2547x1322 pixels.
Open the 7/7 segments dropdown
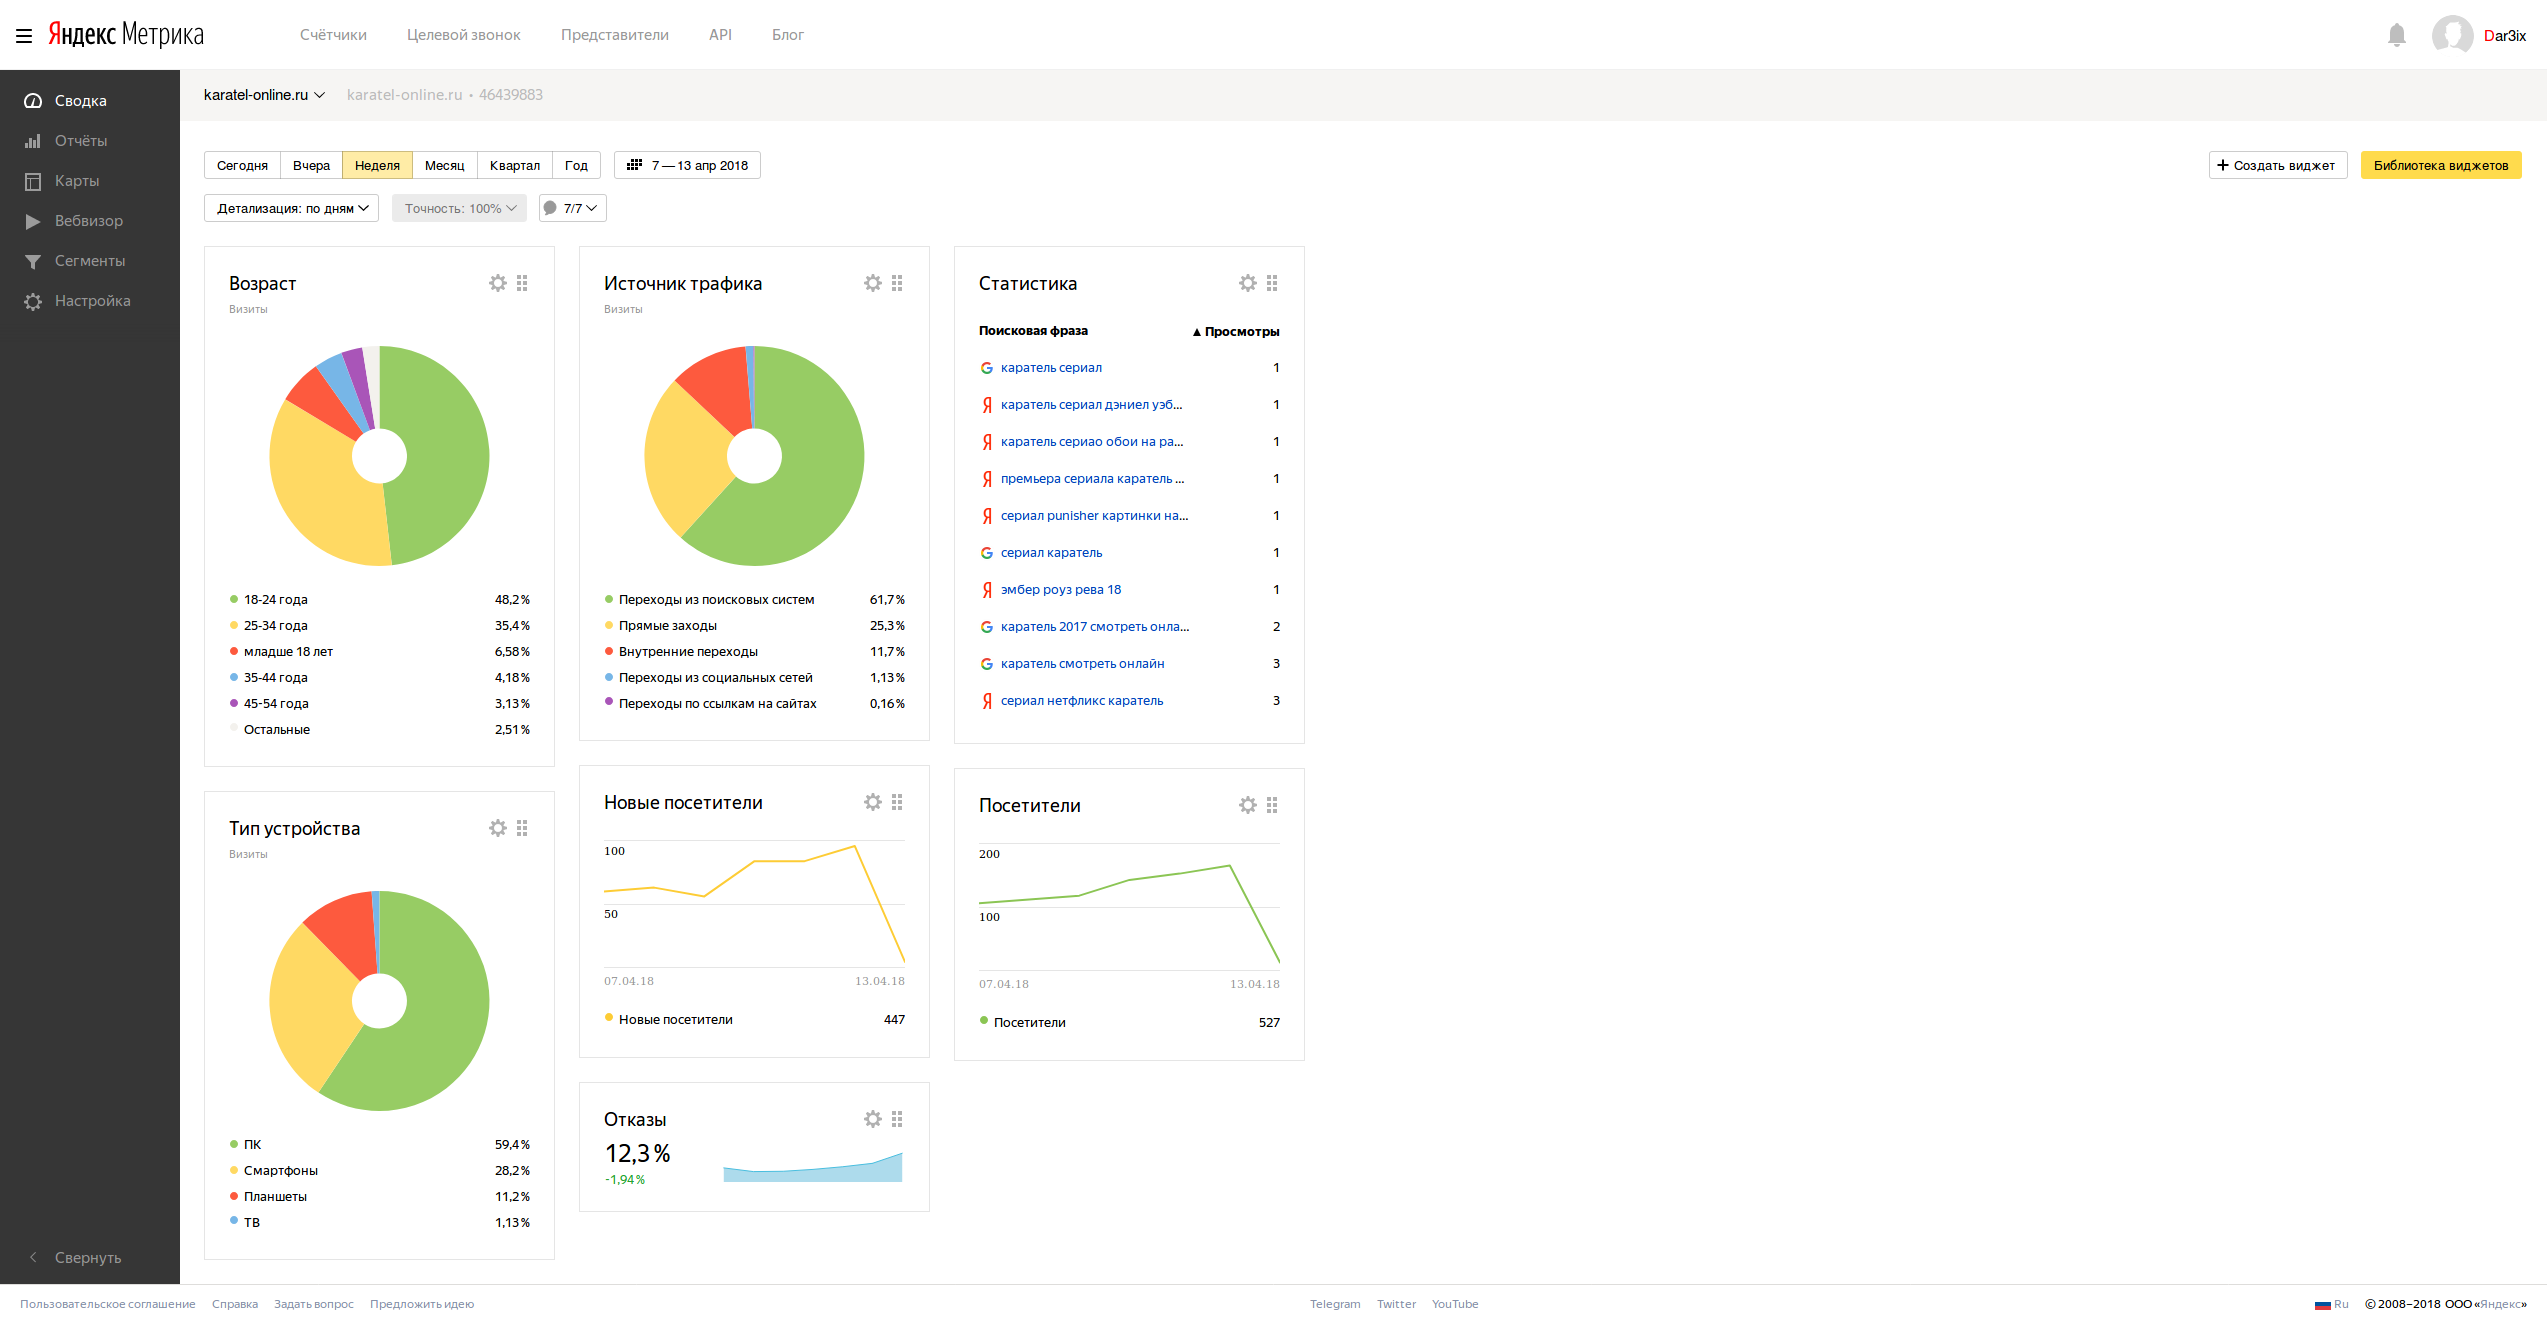point(572,208)
